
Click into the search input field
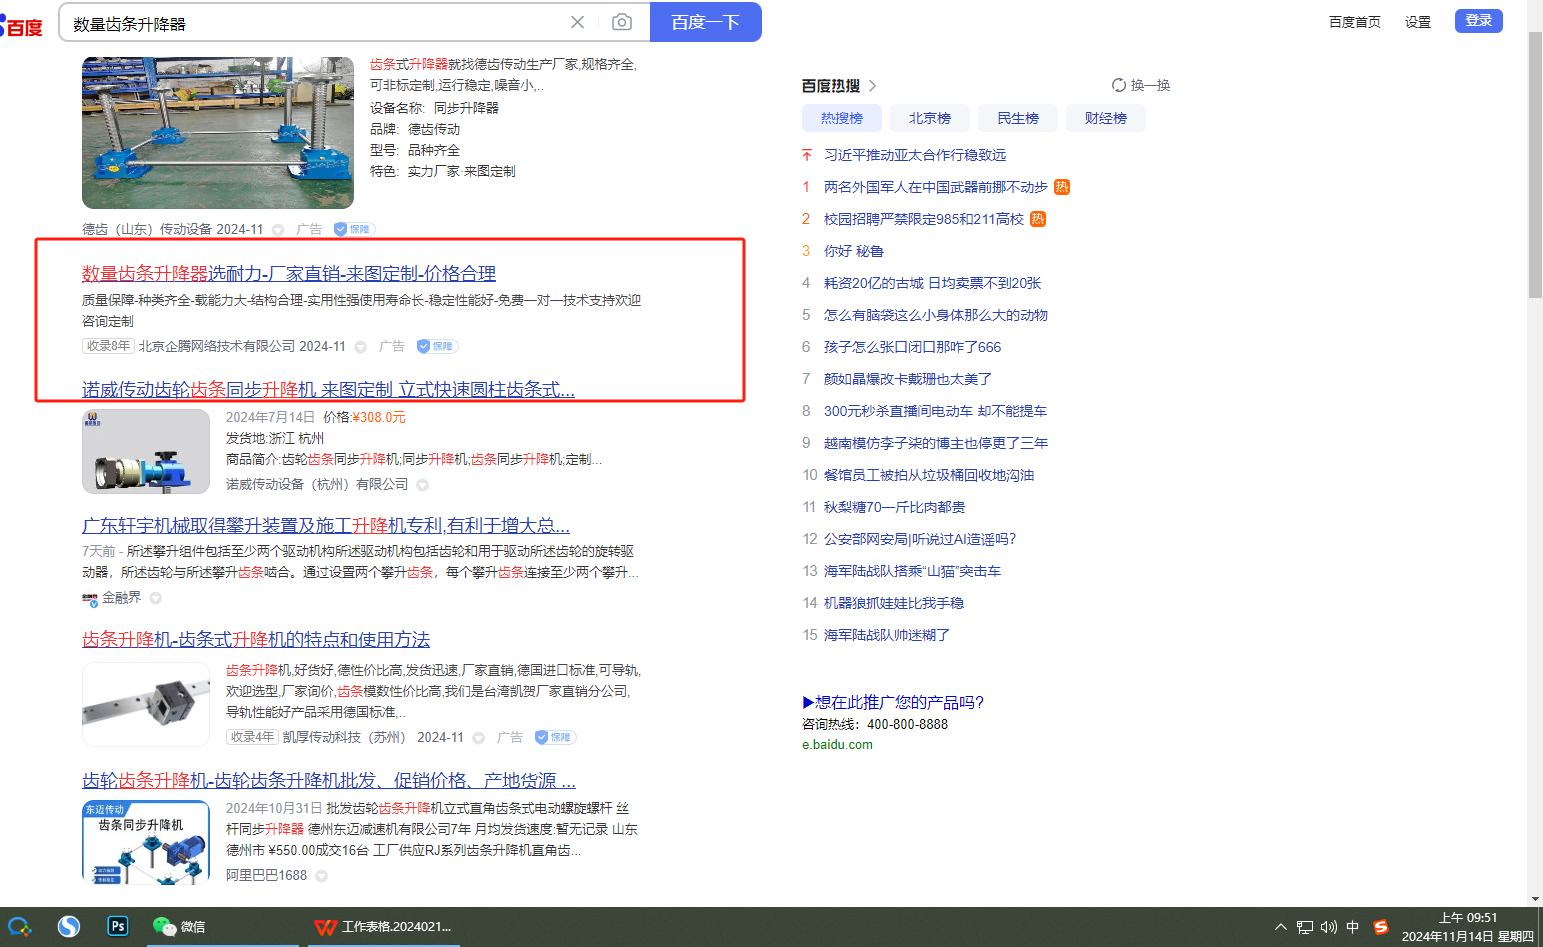coord(310,23)
